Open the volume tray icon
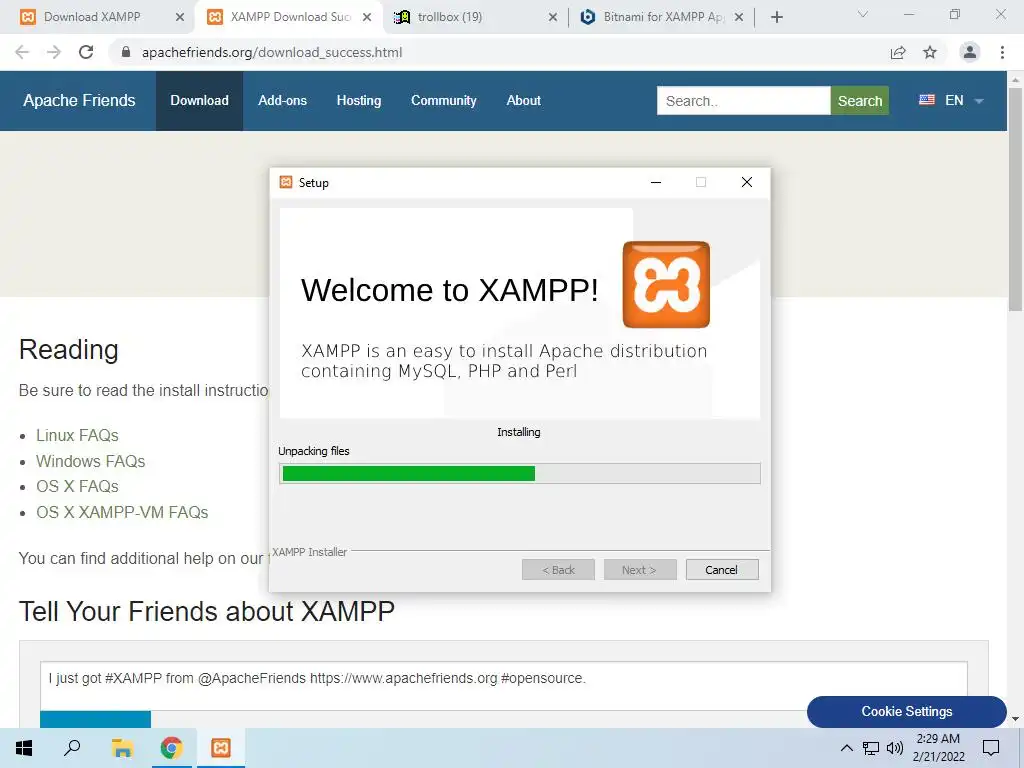The width and height of the screenshot is (1024, 768). click(x=895, y=748)
